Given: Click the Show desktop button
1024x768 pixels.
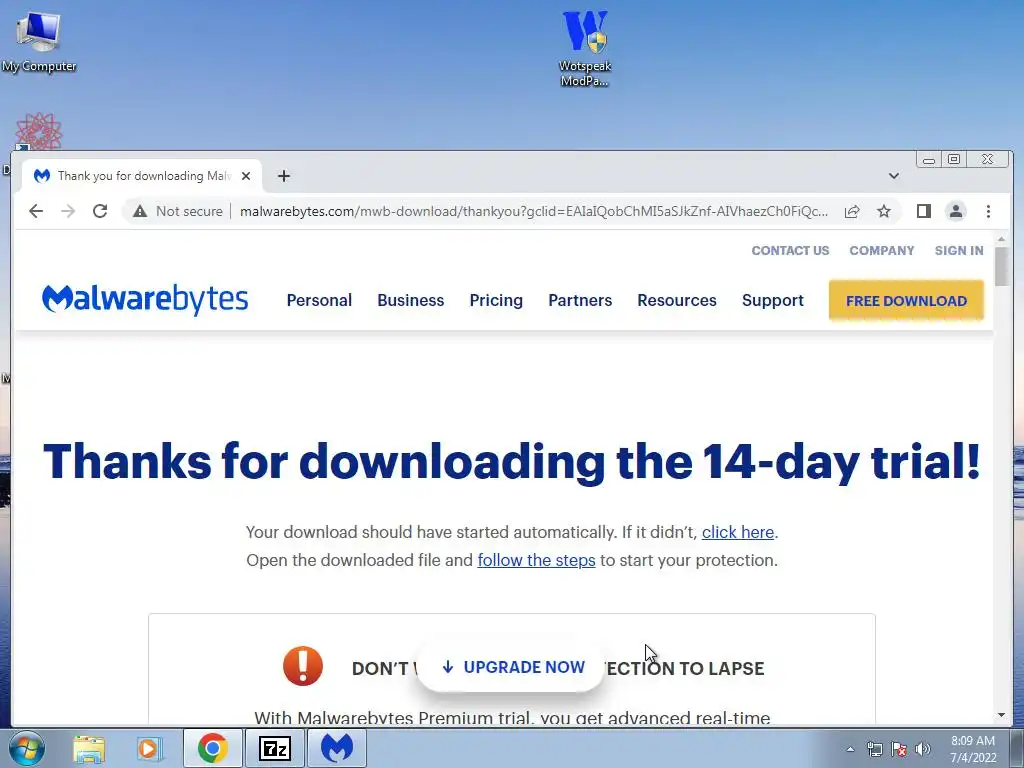Looking at the screenshot, I should pyautogui.click(x=1018, y=748).
